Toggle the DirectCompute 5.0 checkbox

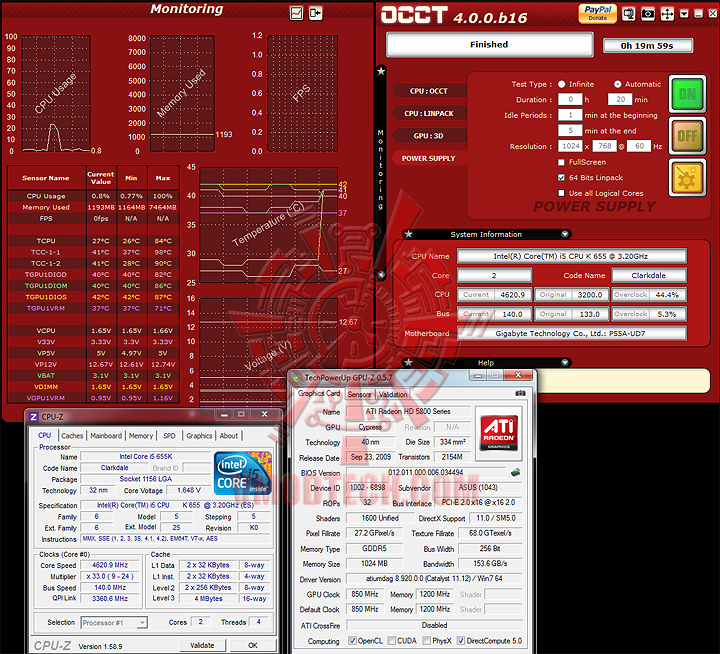[461, 640]
